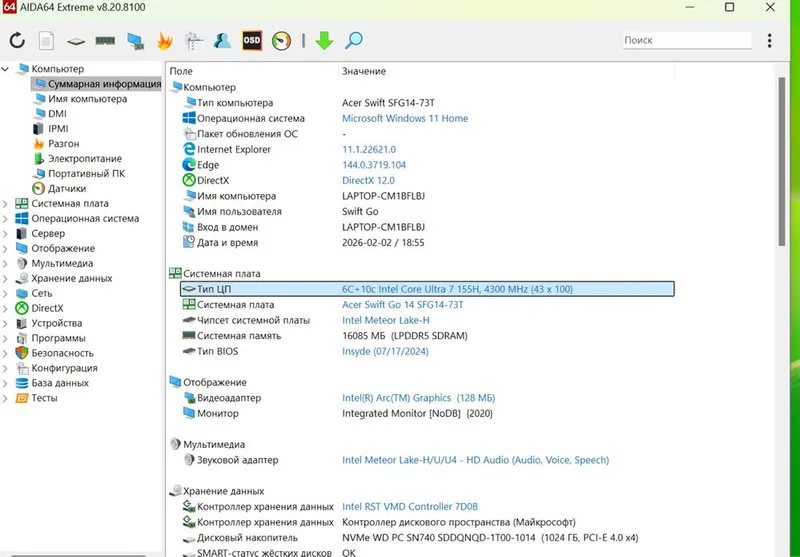The width and height of the screenshot is (800, 557).
Task: Open the Intel Meteor Lake-H chipset link
Action: (x=386, y=320)
